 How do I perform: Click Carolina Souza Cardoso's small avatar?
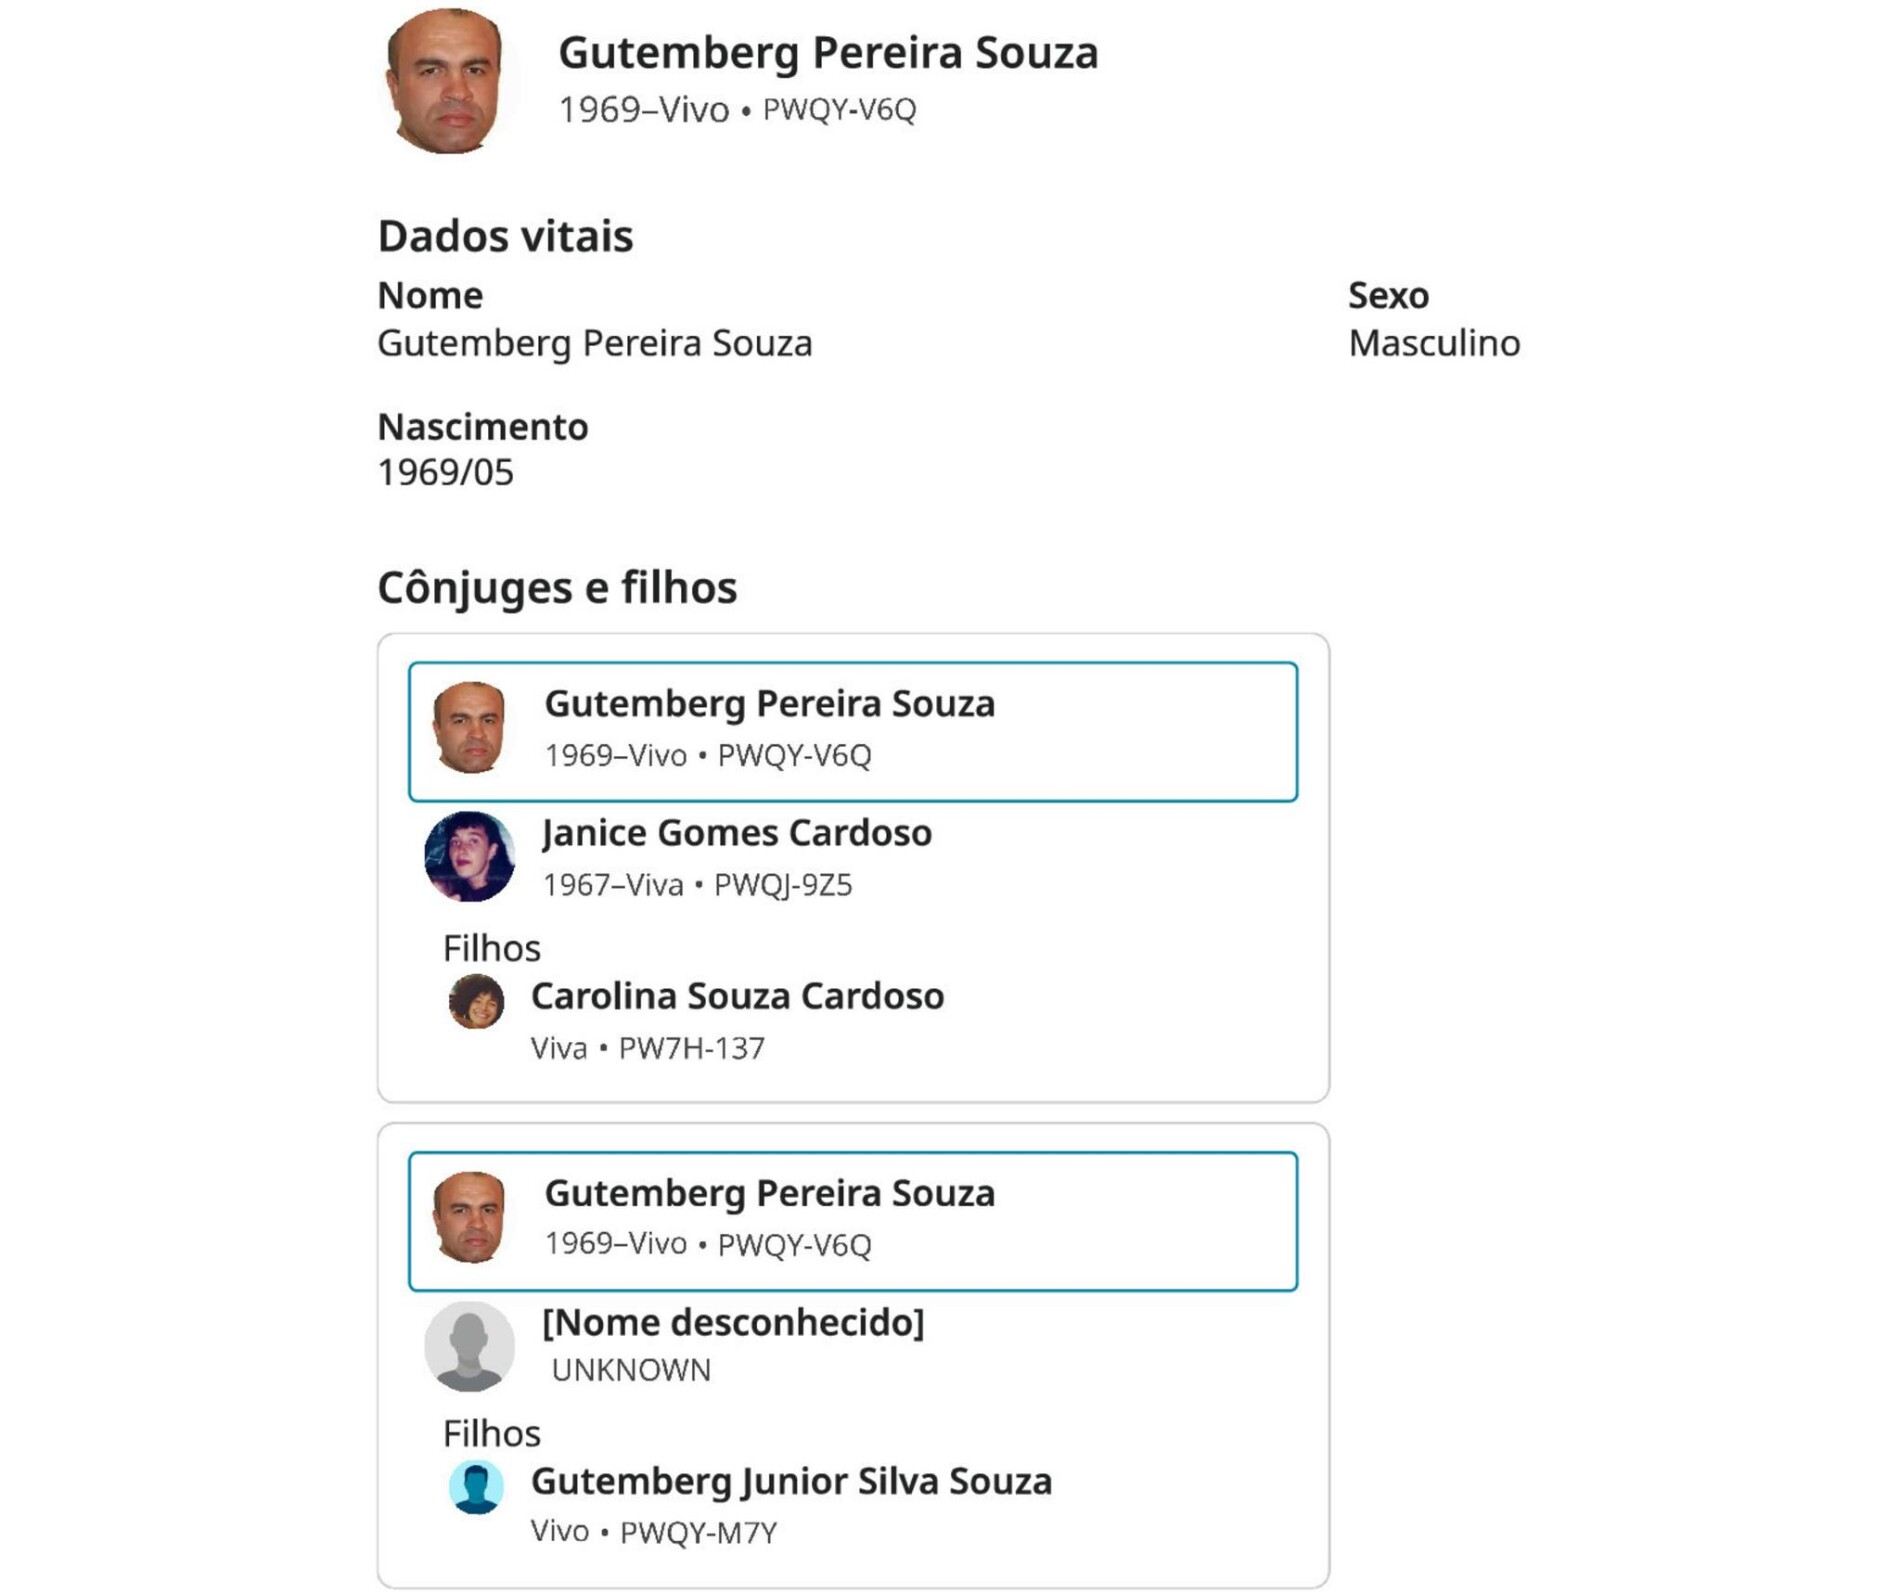pyautogui.click(x=476, y=1001)
